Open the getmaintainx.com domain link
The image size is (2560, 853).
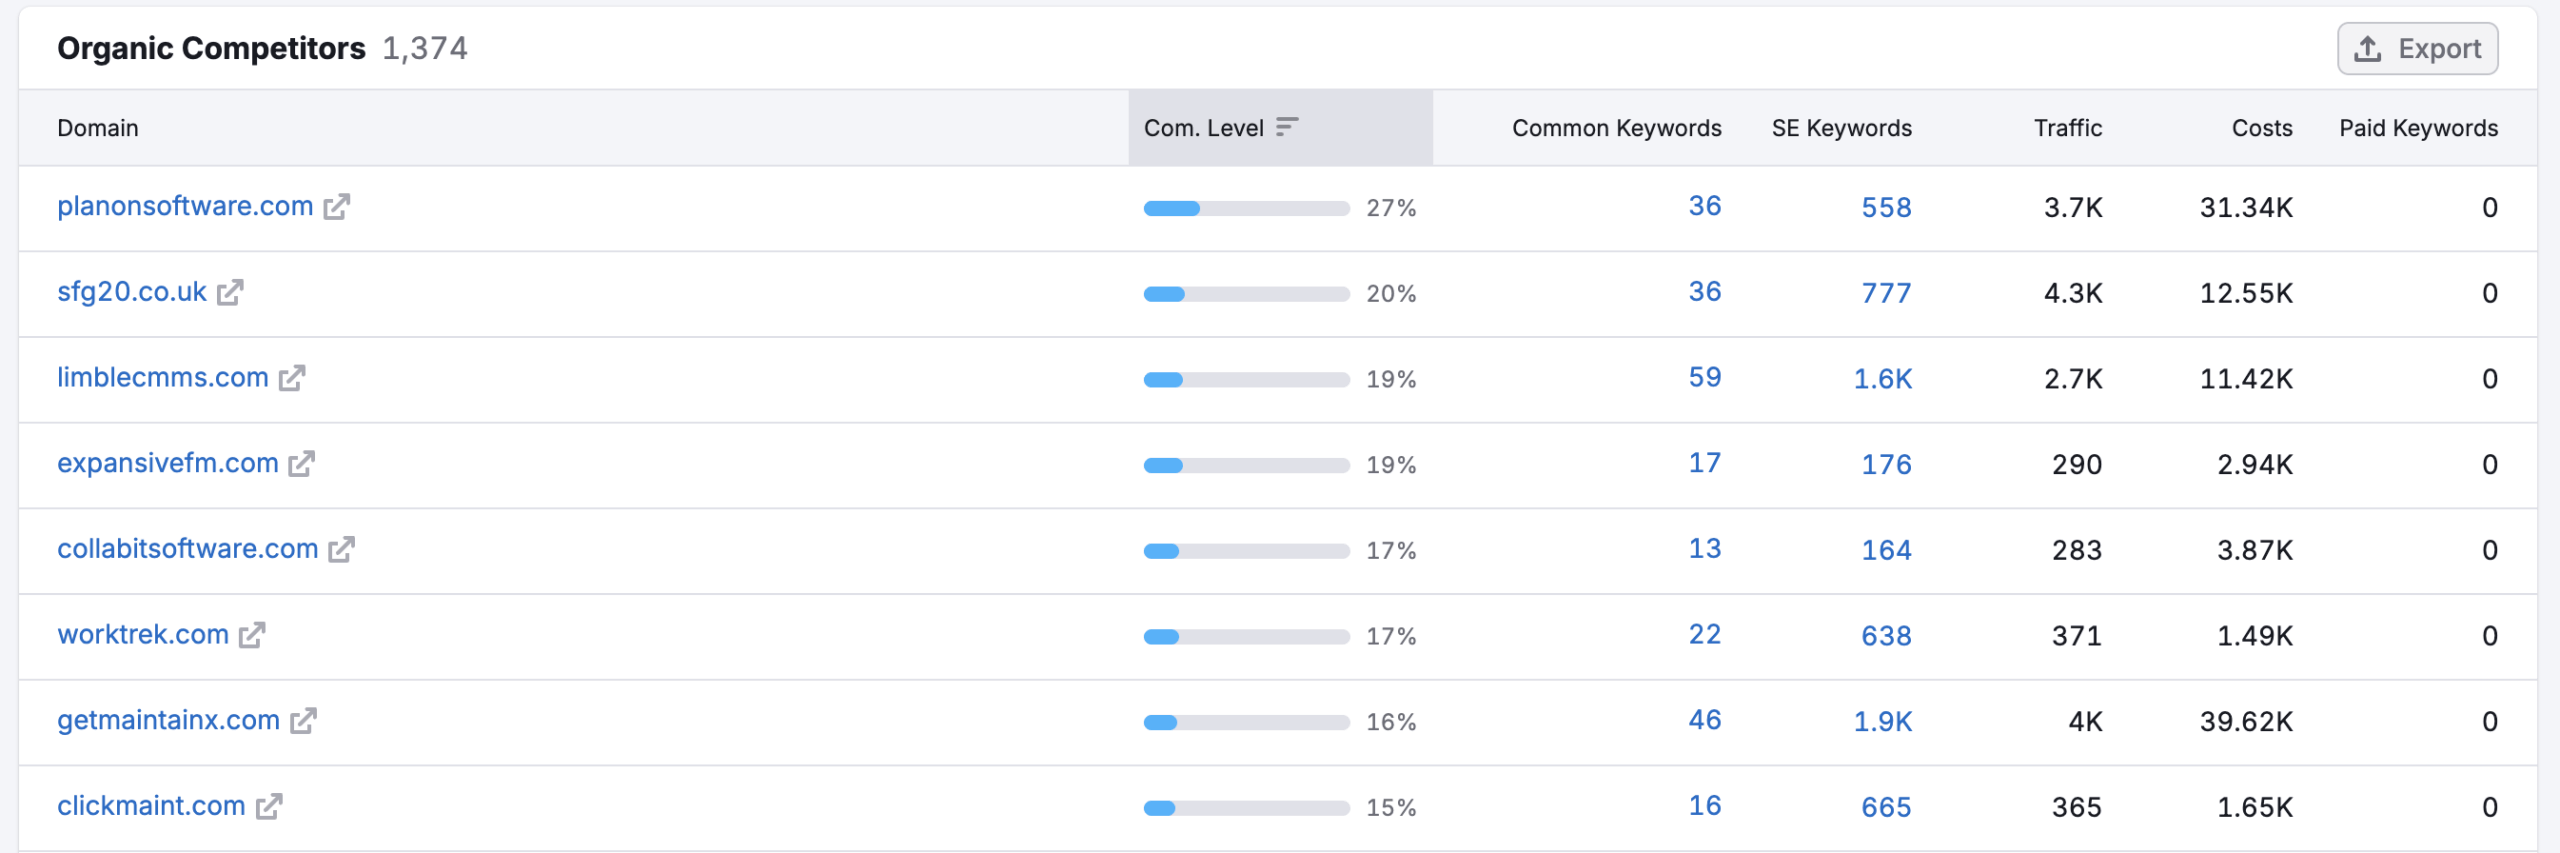168,720
